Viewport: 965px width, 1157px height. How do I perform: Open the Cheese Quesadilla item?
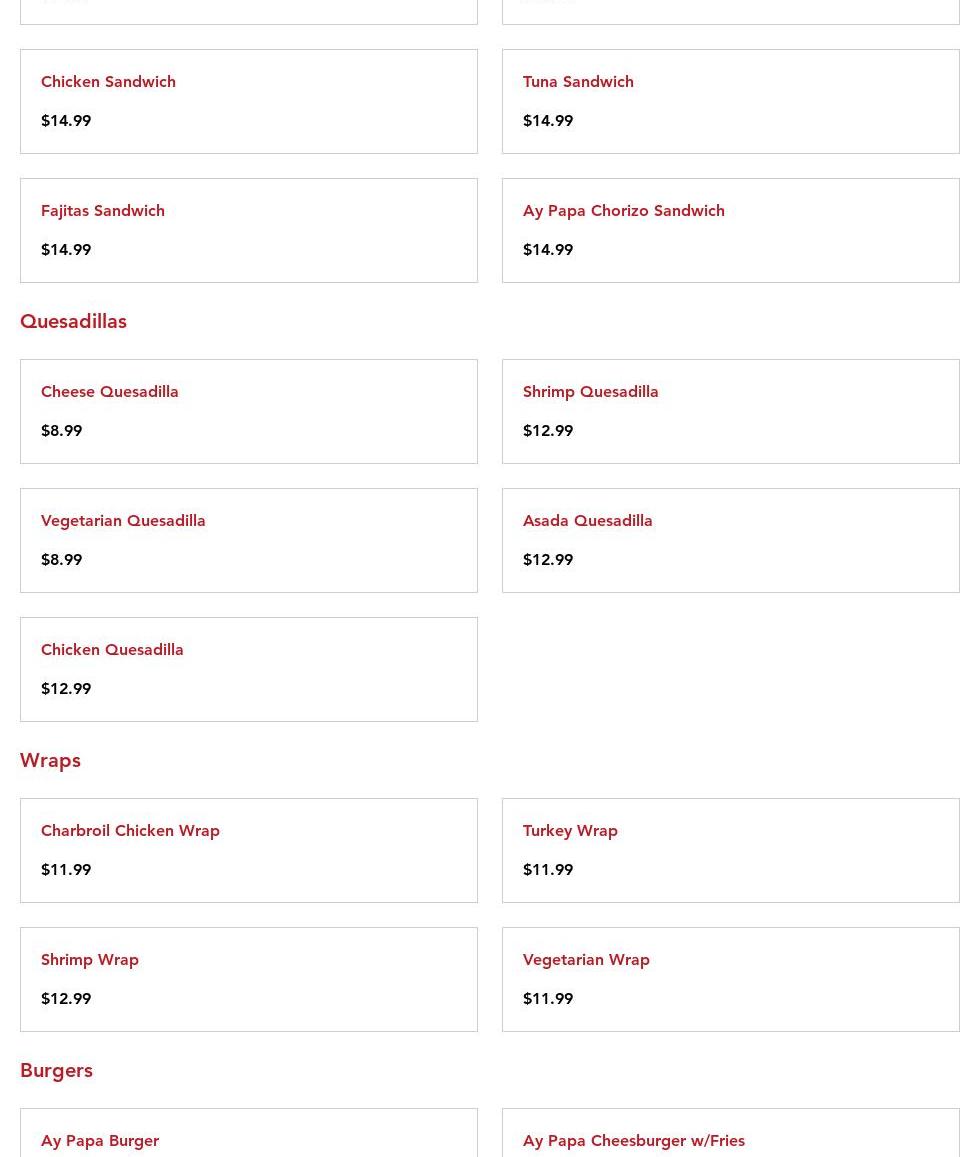point(249,412)
